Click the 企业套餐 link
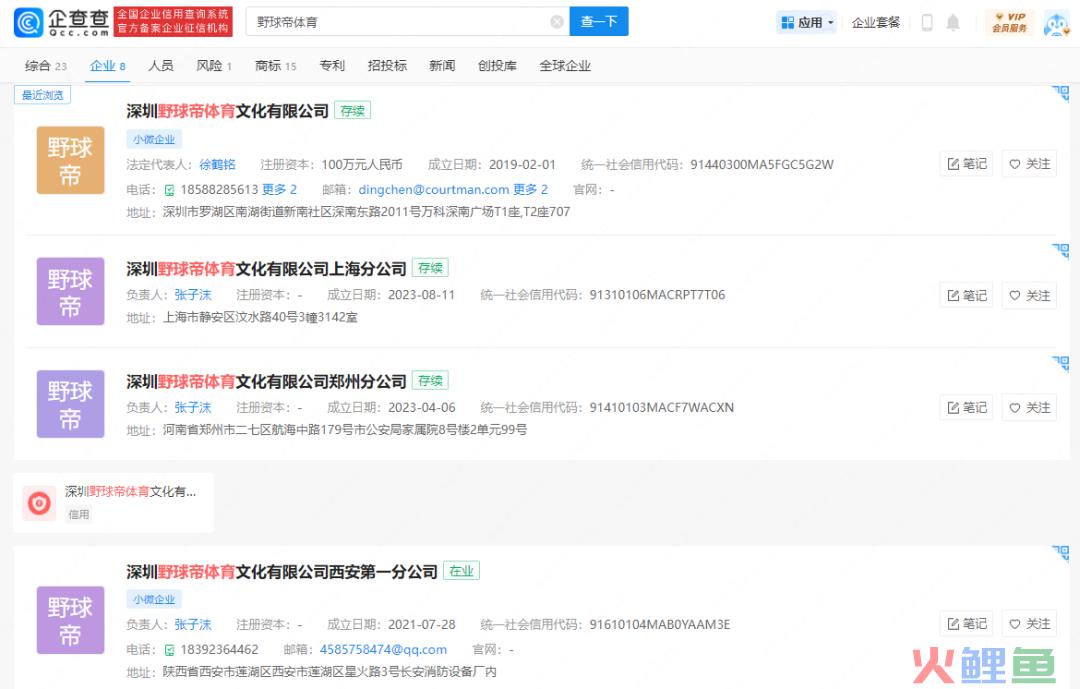The width and height of the screenshot is (1080, 689). 875,23
